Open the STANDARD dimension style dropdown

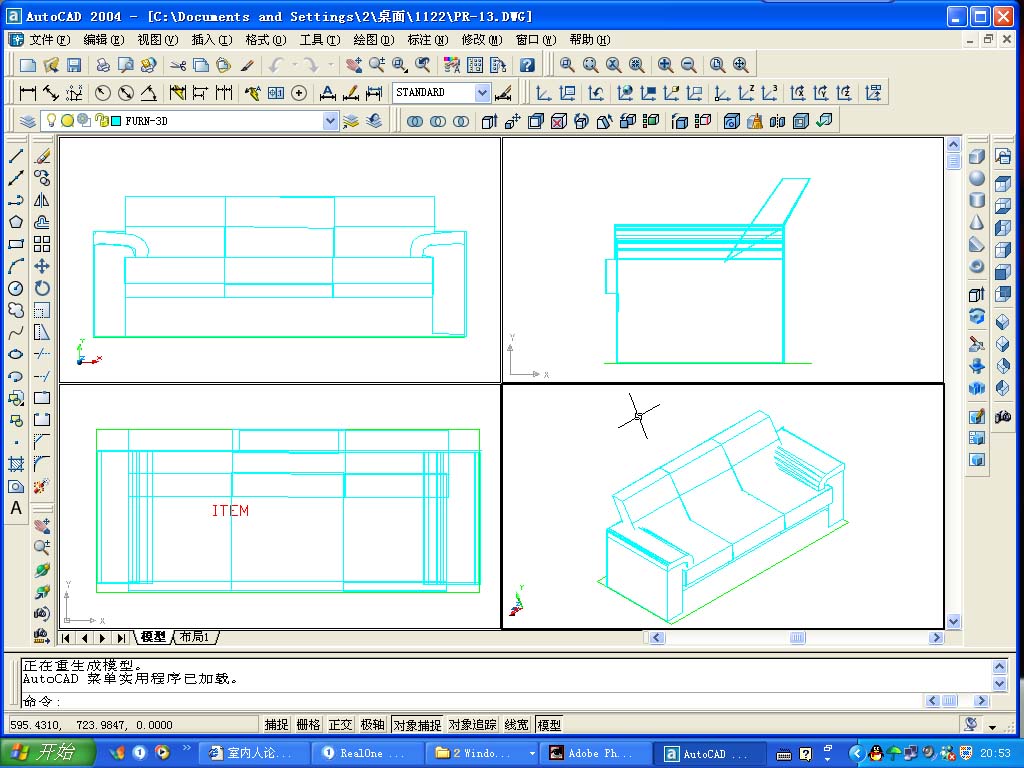pos(483,93)
